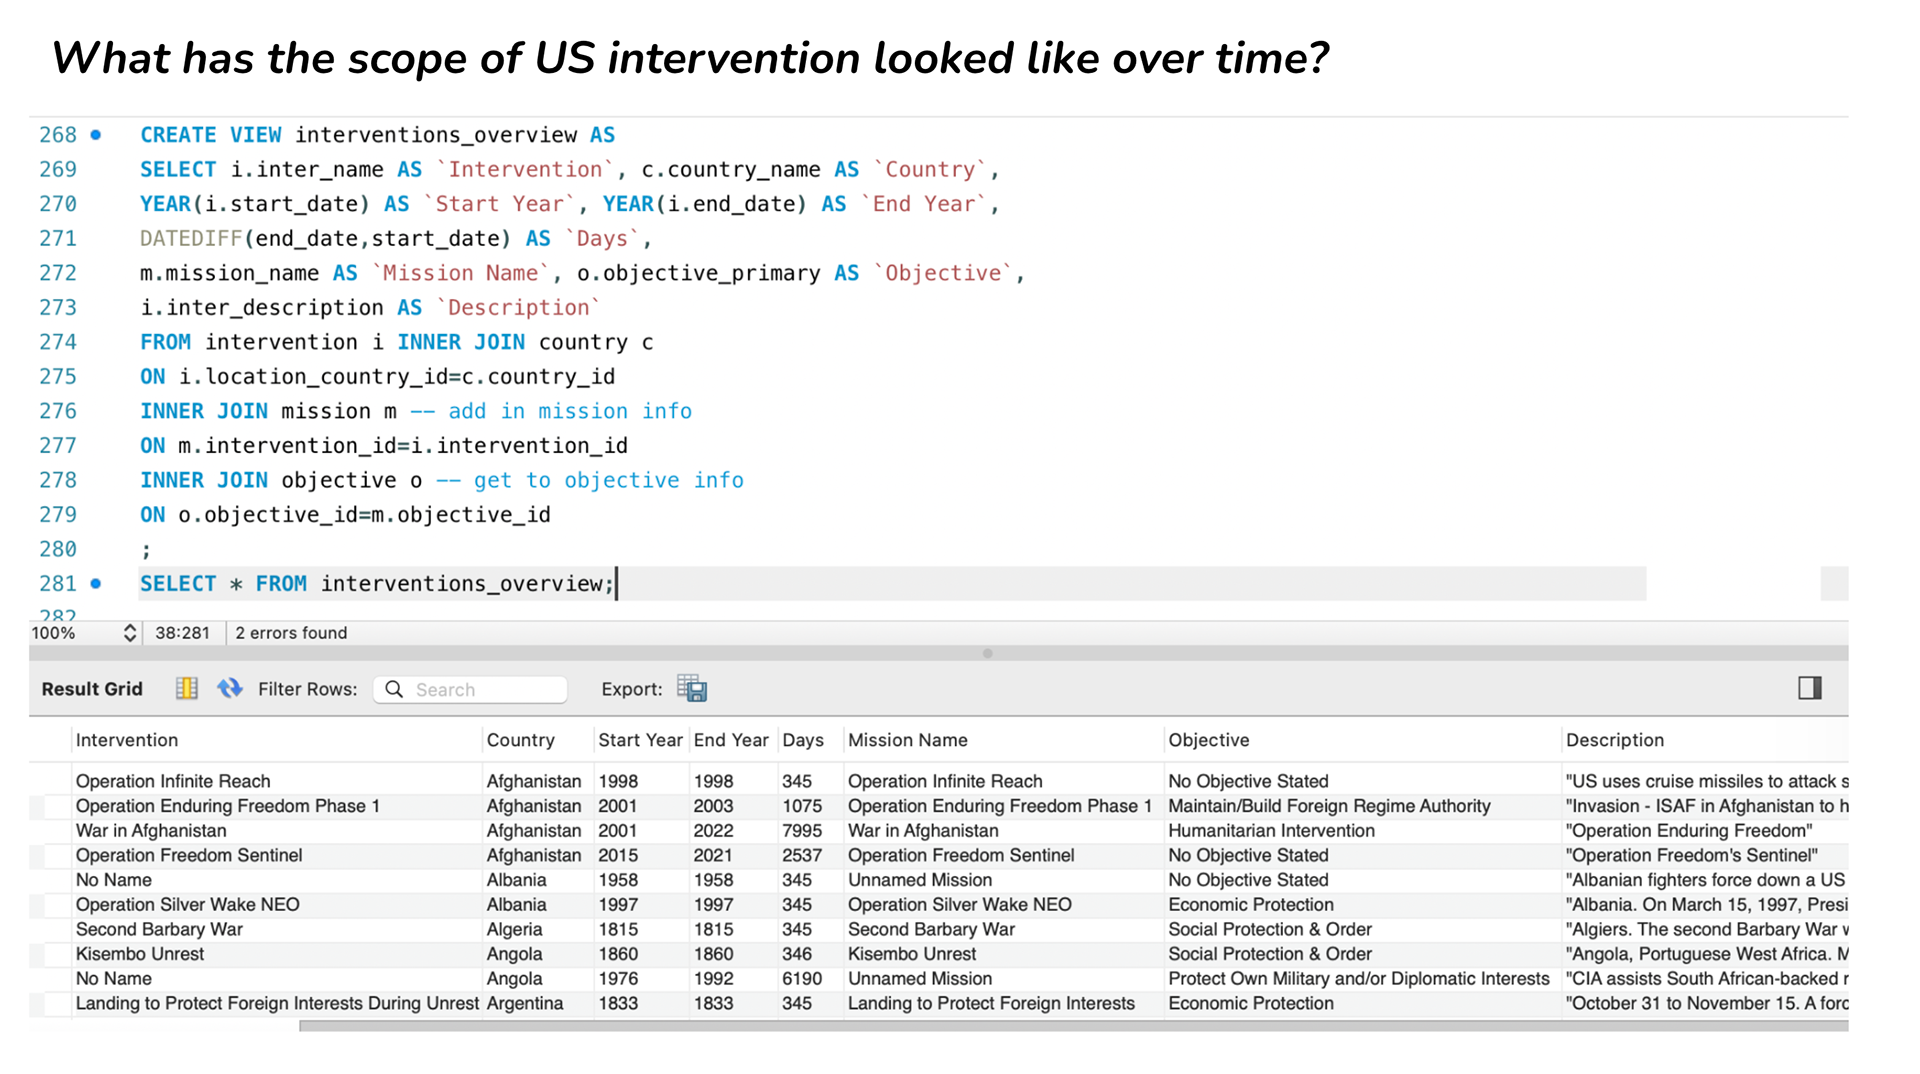Select 'Operation Silver Wake NEO' Intervention cell
Image resolution: width=1920 pixels, height=1074 pixels.
(x=188, y=904)
